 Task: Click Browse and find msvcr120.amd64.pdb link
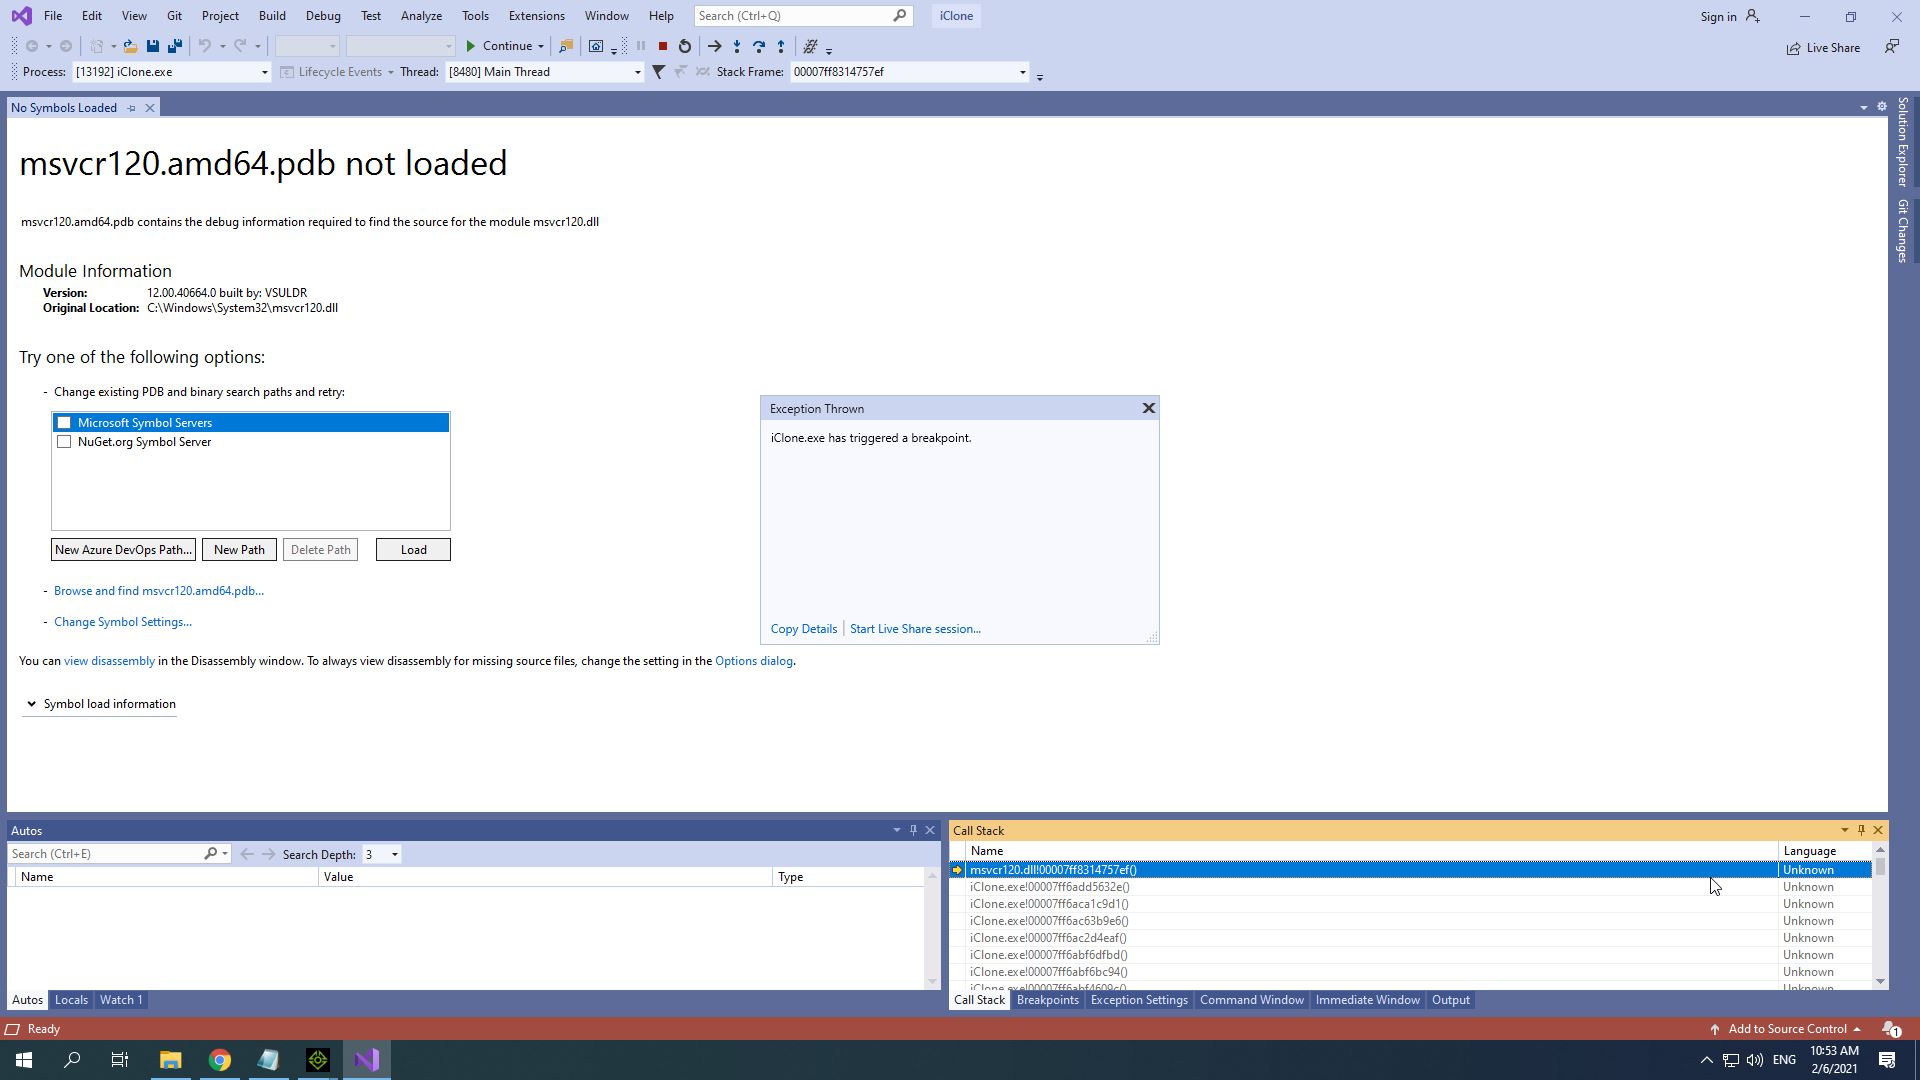pos(159,591)
